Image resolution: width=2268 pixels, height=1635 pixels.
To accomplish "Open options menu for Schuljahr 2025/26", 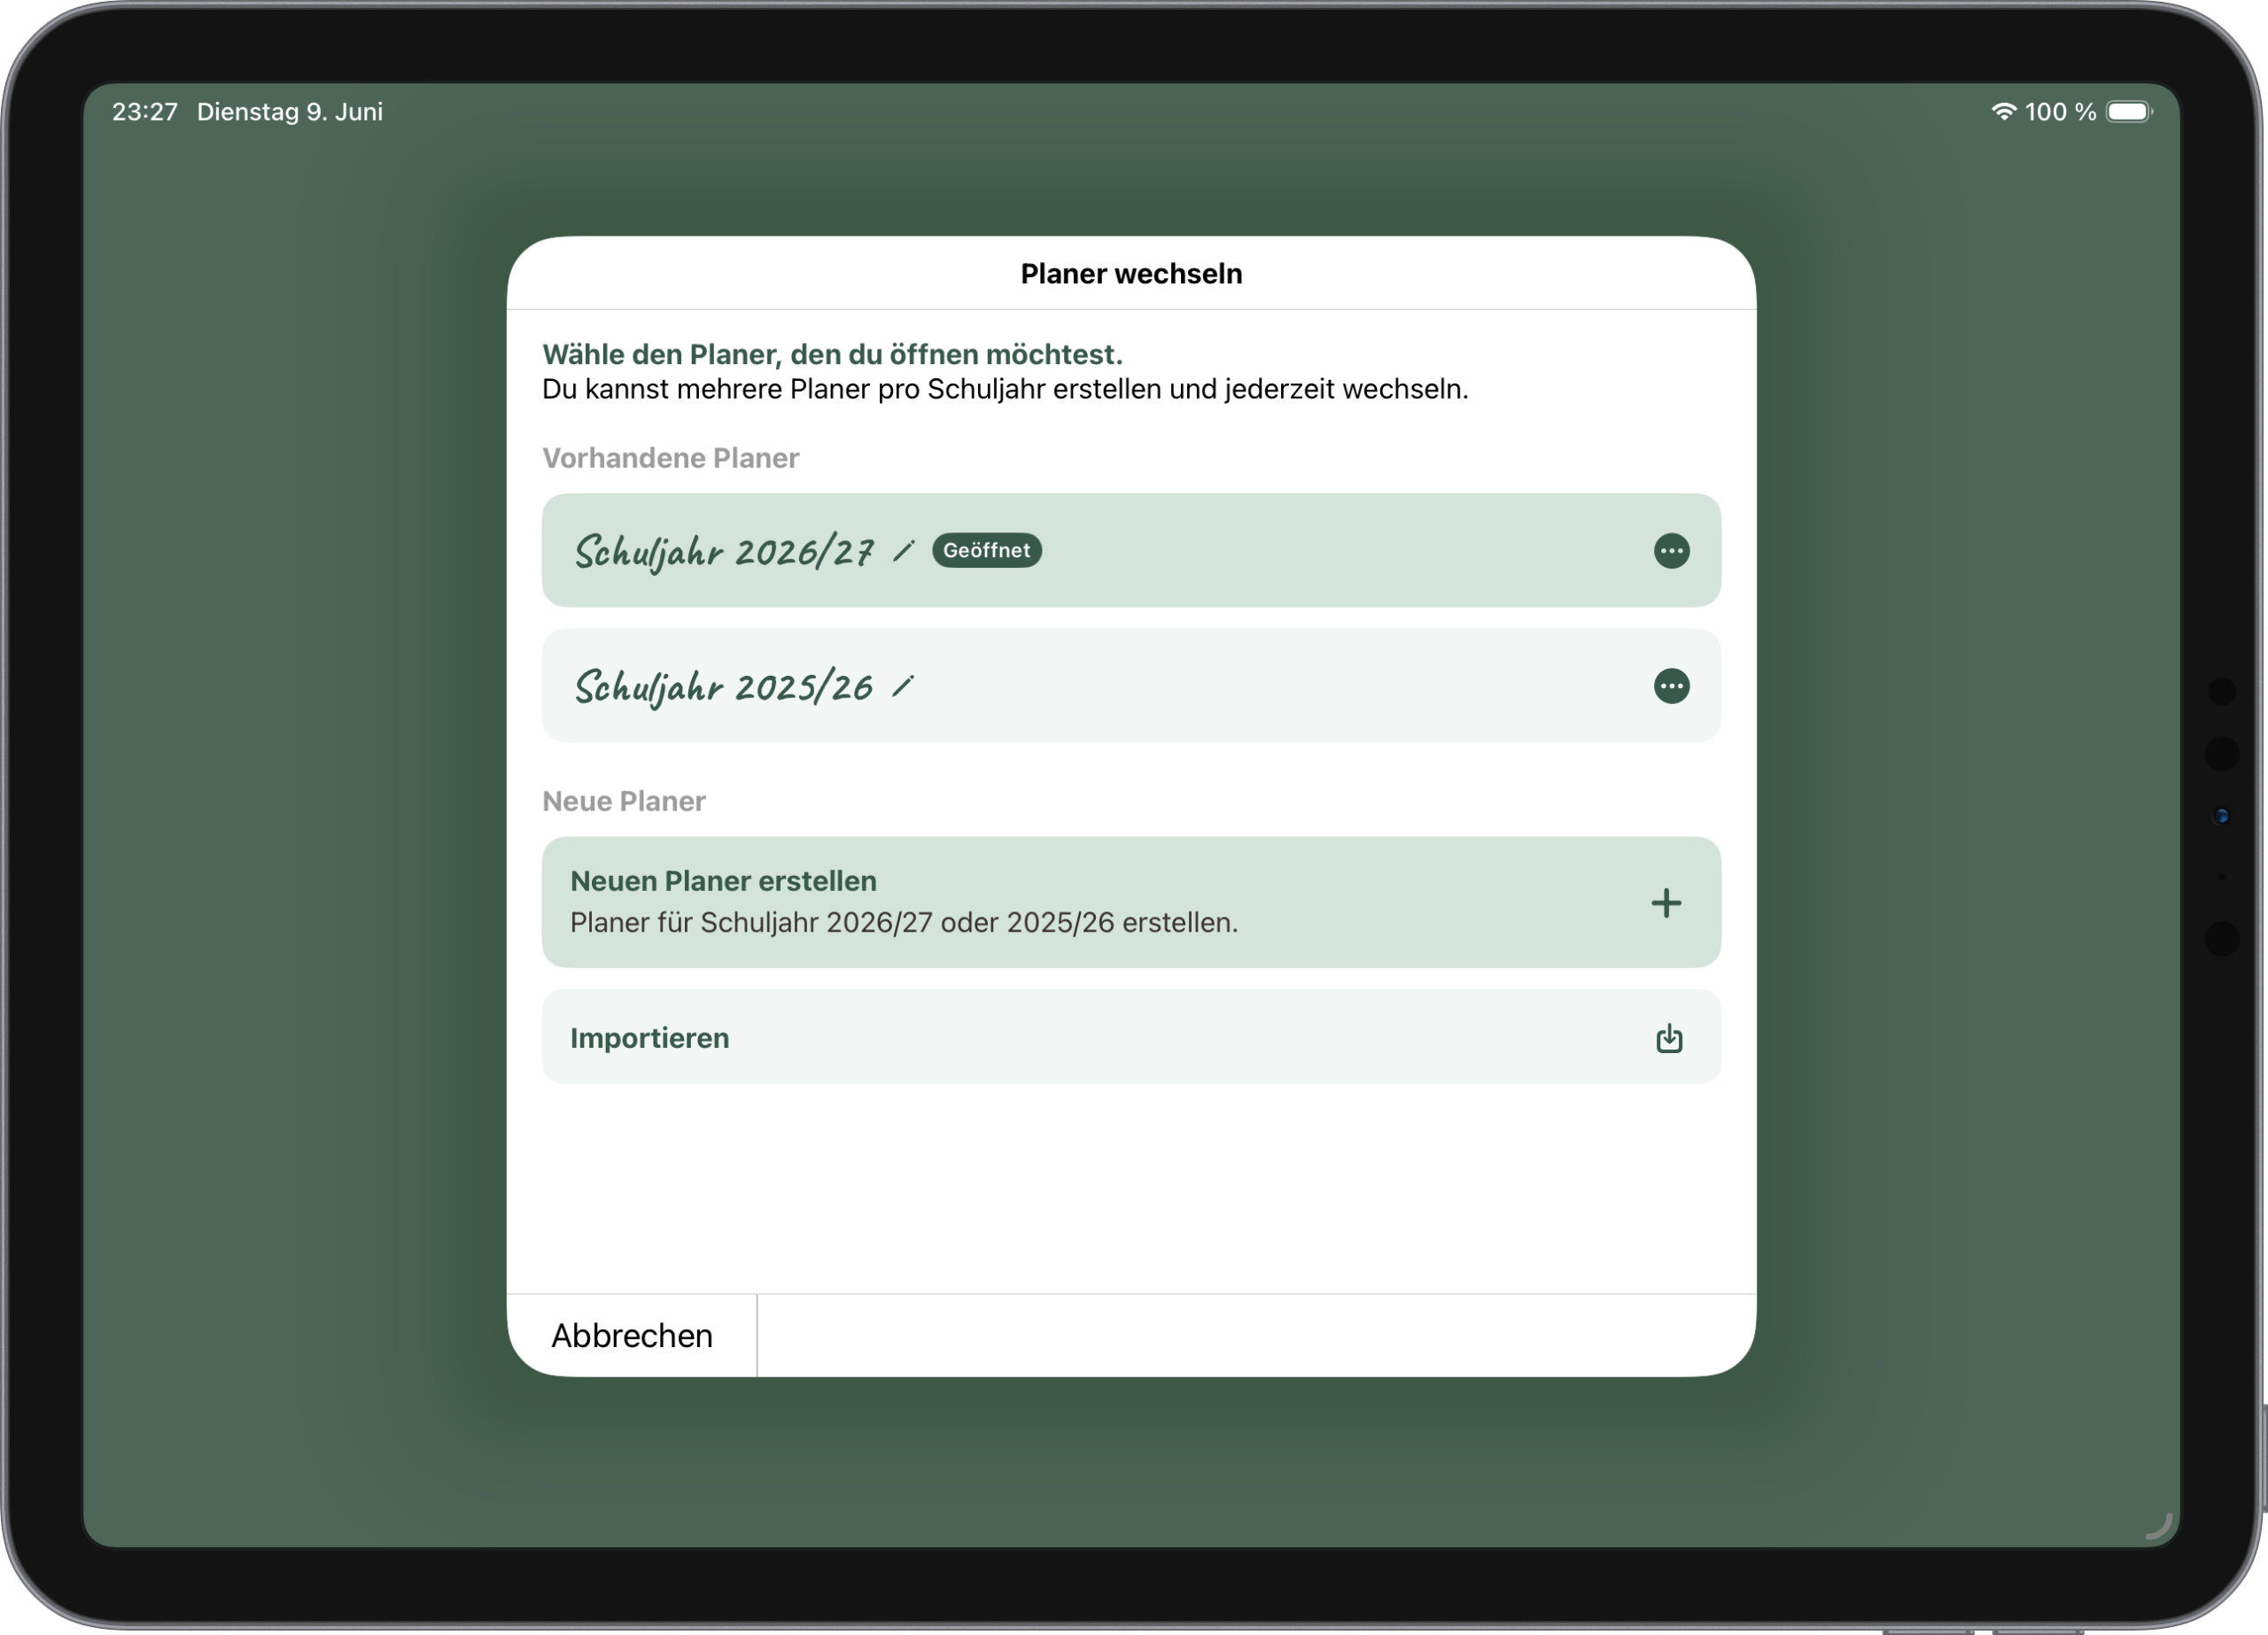I will (x=1671, y=686).
